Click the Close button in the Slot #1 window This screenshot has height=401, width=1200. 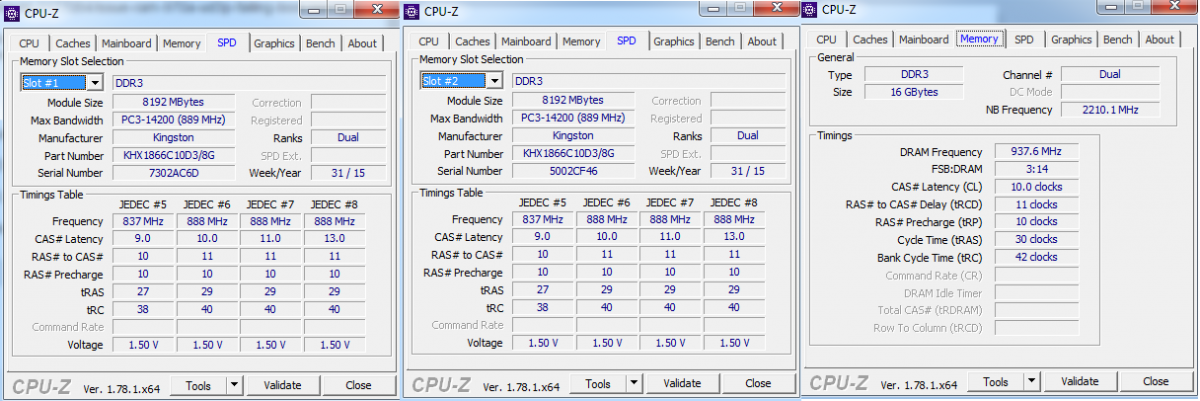tap(359, 385)
